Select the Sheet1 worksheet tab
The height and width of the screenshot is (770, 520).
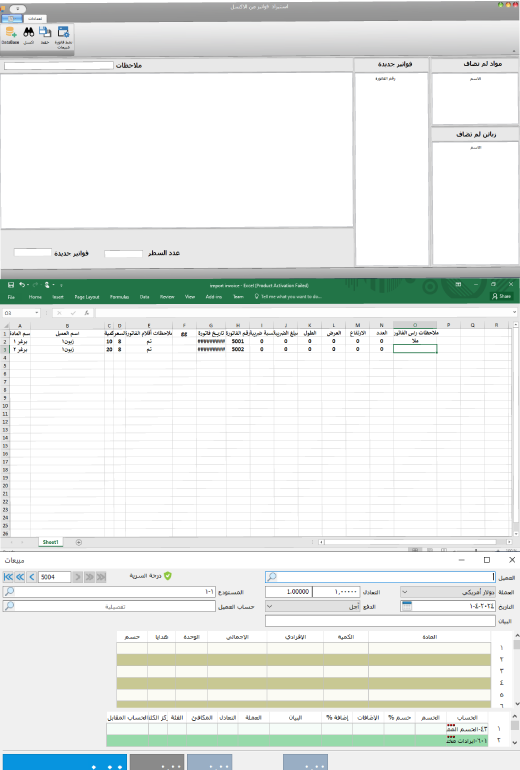pyautogui.click(x=50, y=542)
